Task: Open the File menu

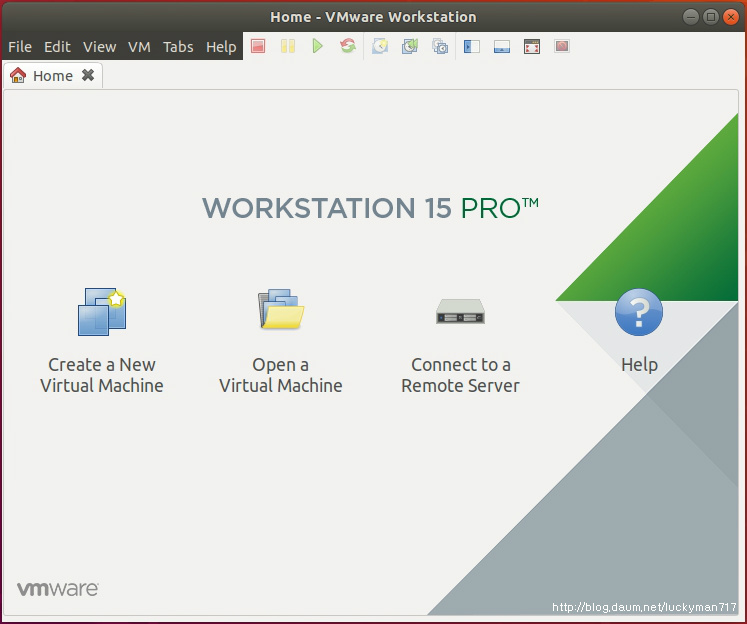Action: pyautogui.click(x=20, y=47)
